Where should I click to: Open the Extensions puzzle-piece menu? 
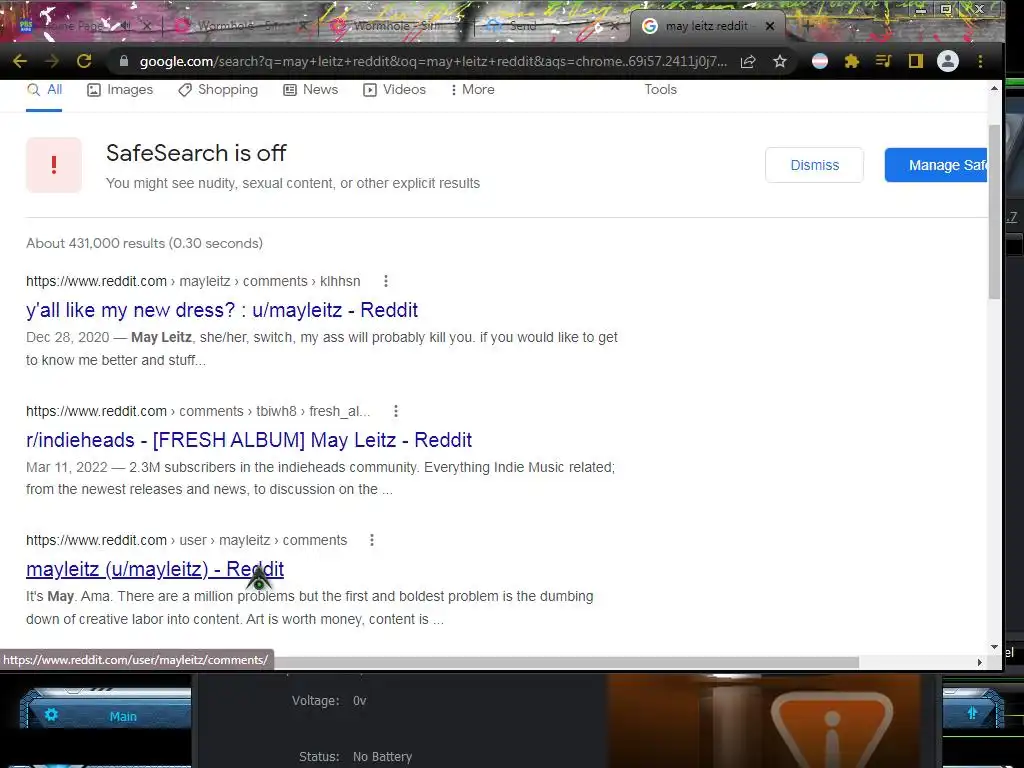pos(852,61)
